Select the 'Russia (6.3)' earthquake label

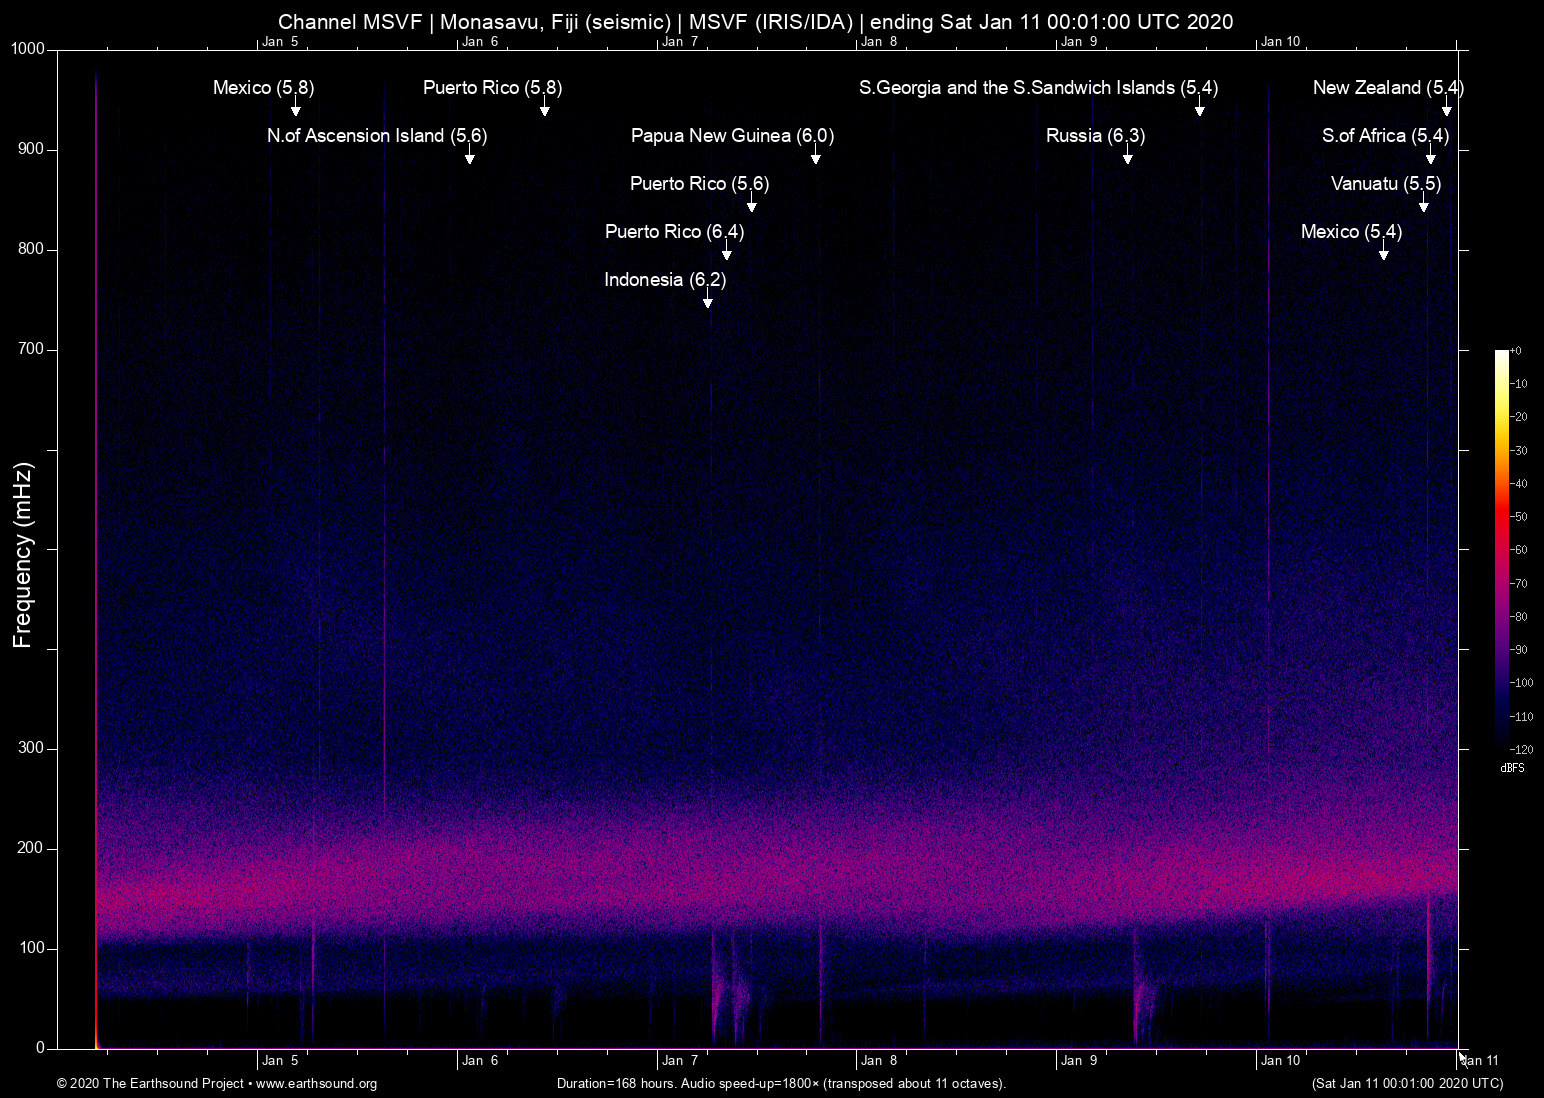coord(1096,136)
